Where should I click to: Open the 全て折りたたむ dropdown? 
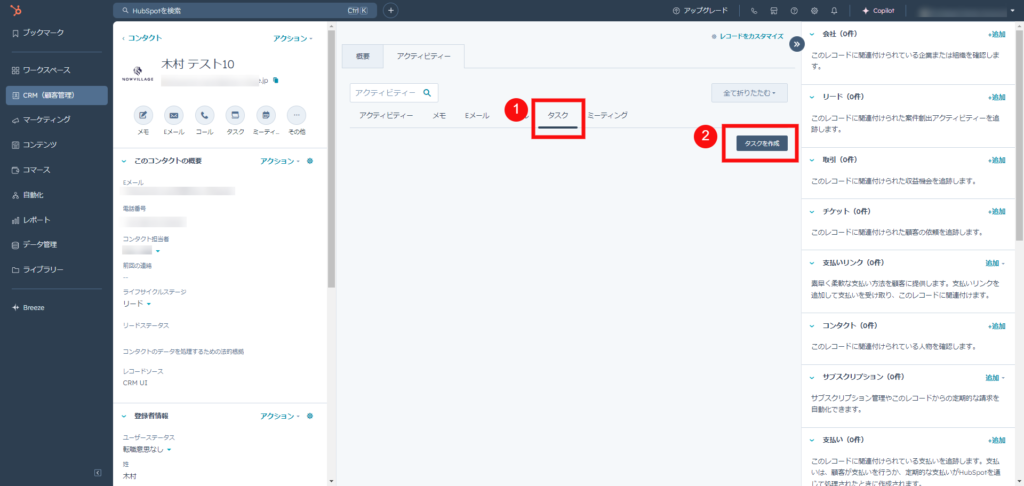click(749, 93)
